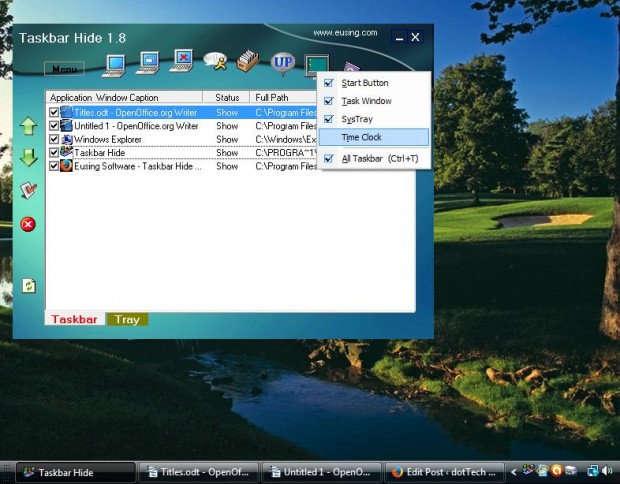620x484 pixels.
Task: Click the Full Path column header
Action: (x=284, y=97)
